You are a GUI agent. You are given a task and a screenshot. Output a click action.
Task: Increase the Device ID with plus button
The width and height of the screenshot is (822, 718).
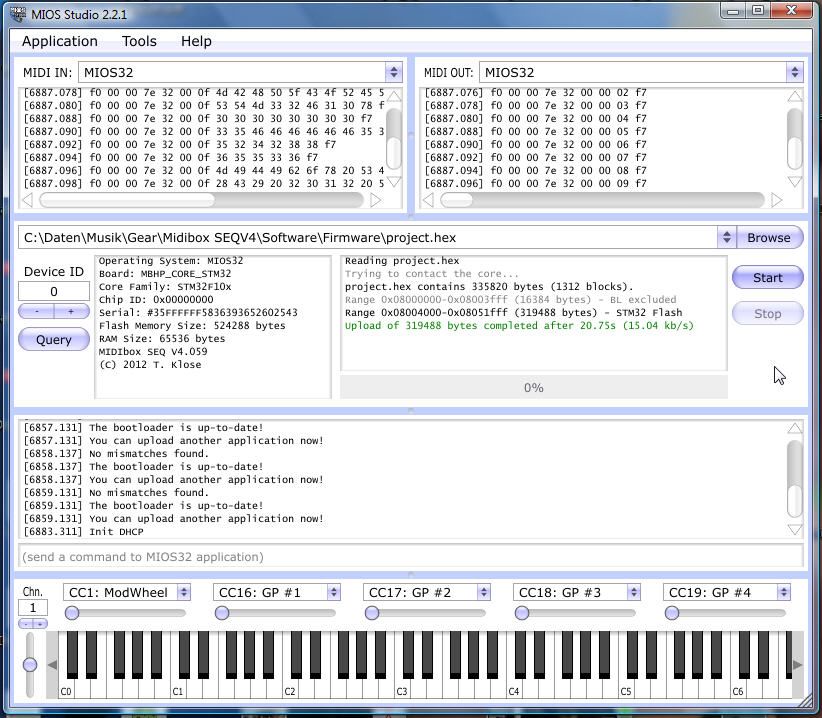[x=71, y=311]
